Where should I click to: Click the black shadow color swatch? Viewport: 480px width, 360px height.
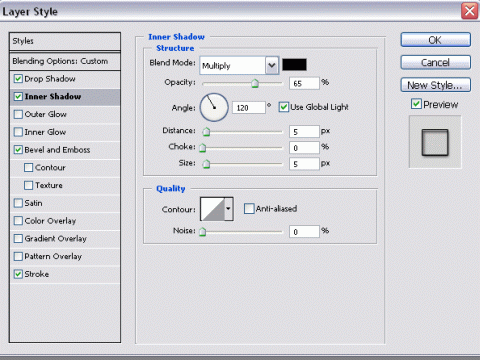pyautogui.click(x=294, y=65)
